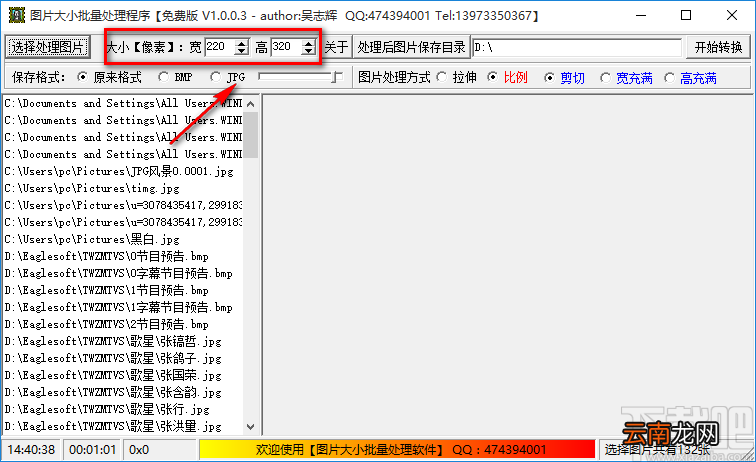Decrease height with down spinner arrow
This screenshot has width=756, height=462.
click(309, 51)
